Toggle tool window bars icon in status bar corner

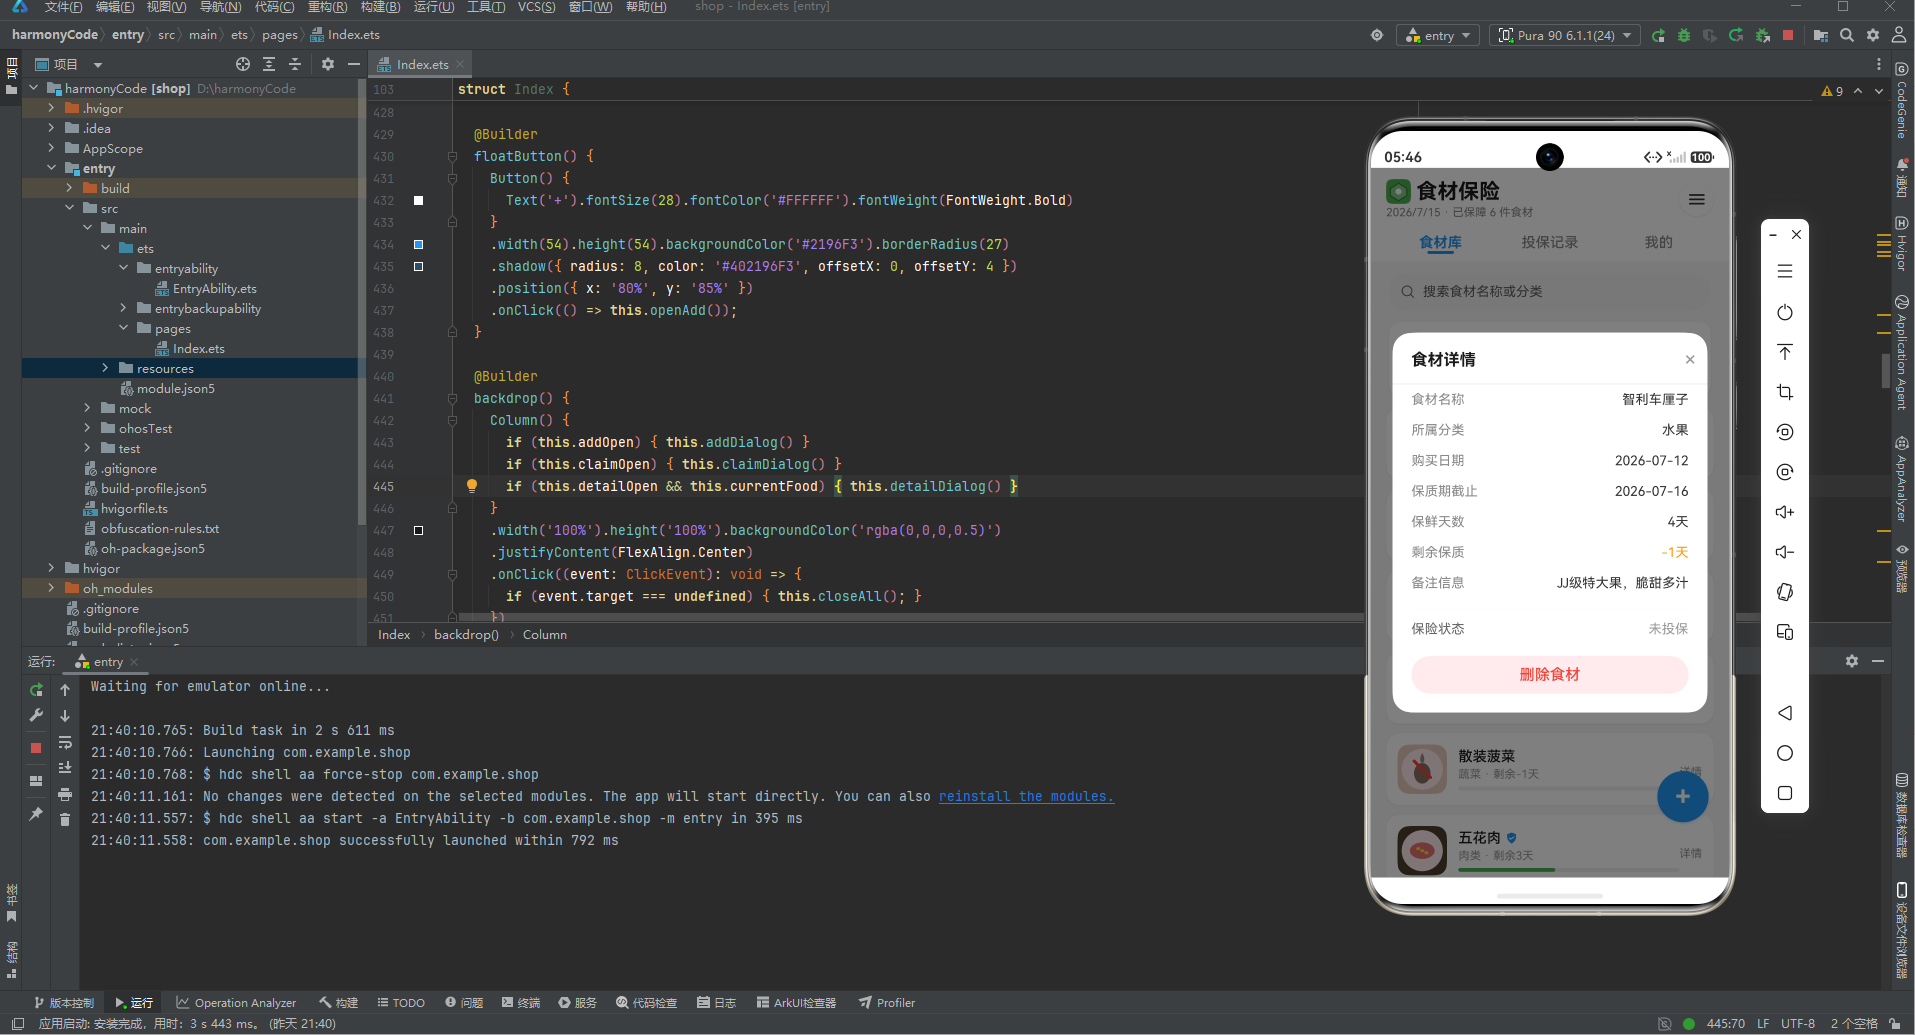[18, 1024]
